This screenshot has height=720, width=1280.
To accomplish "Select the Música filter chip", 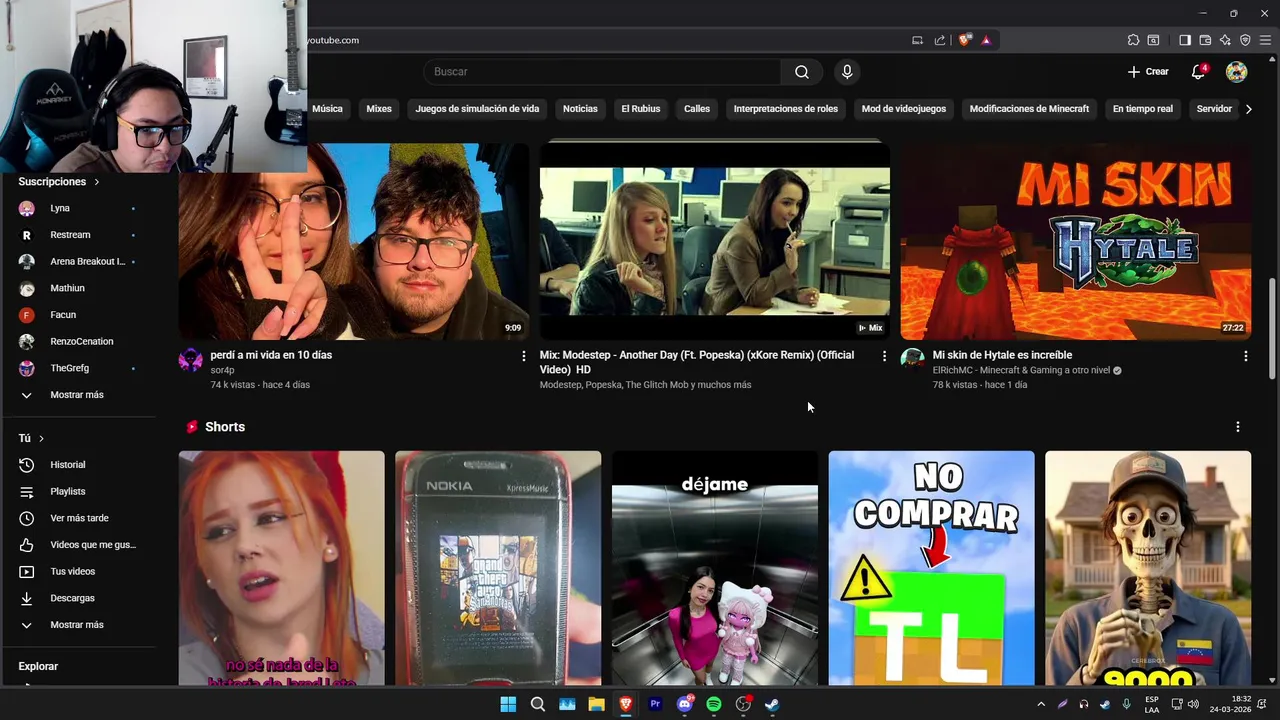I will click(327, 109).
